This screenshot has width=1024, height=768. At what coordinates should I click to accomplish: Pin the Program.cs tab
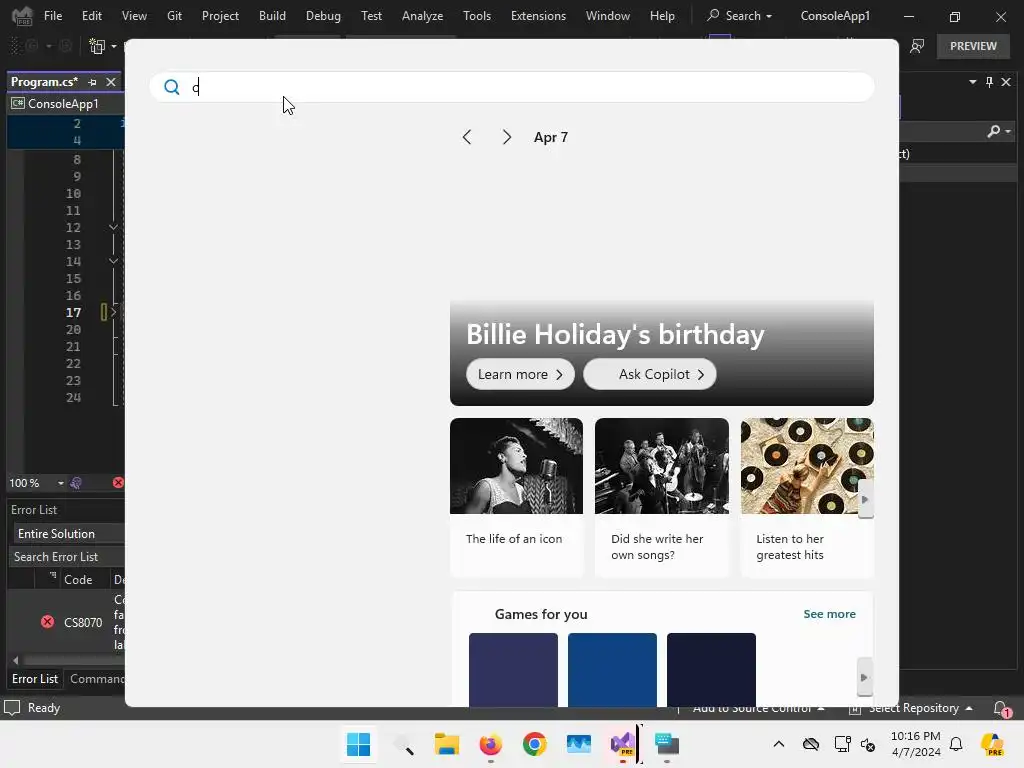point(92,82)
